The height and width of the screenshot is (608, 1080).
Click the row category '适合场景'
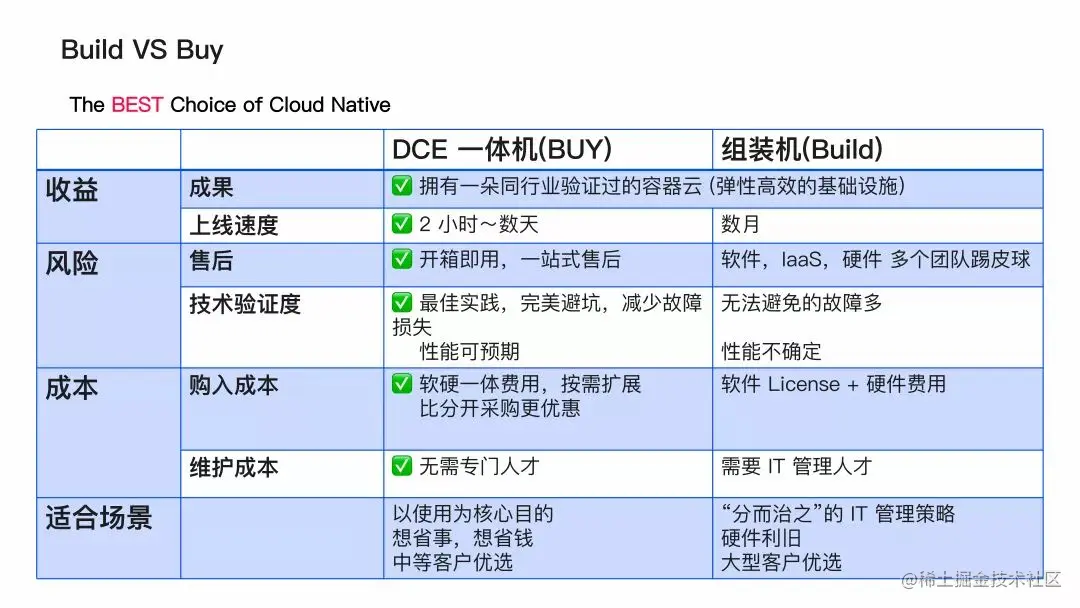pyautogui.click(x=98, y=518)
